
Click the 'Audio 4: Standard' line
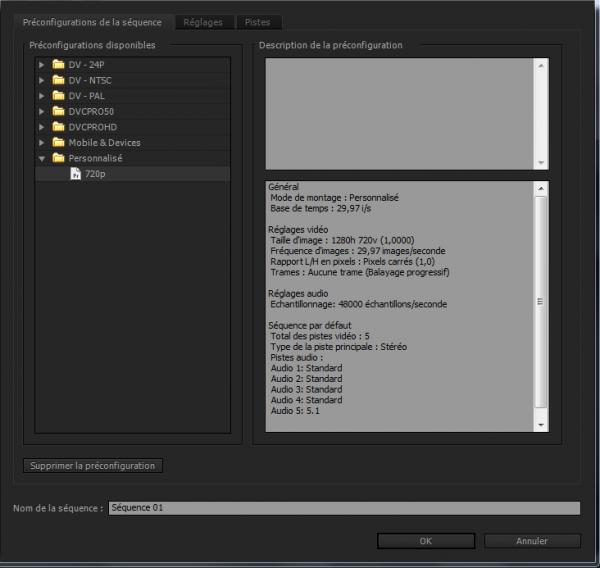[307, 400]
